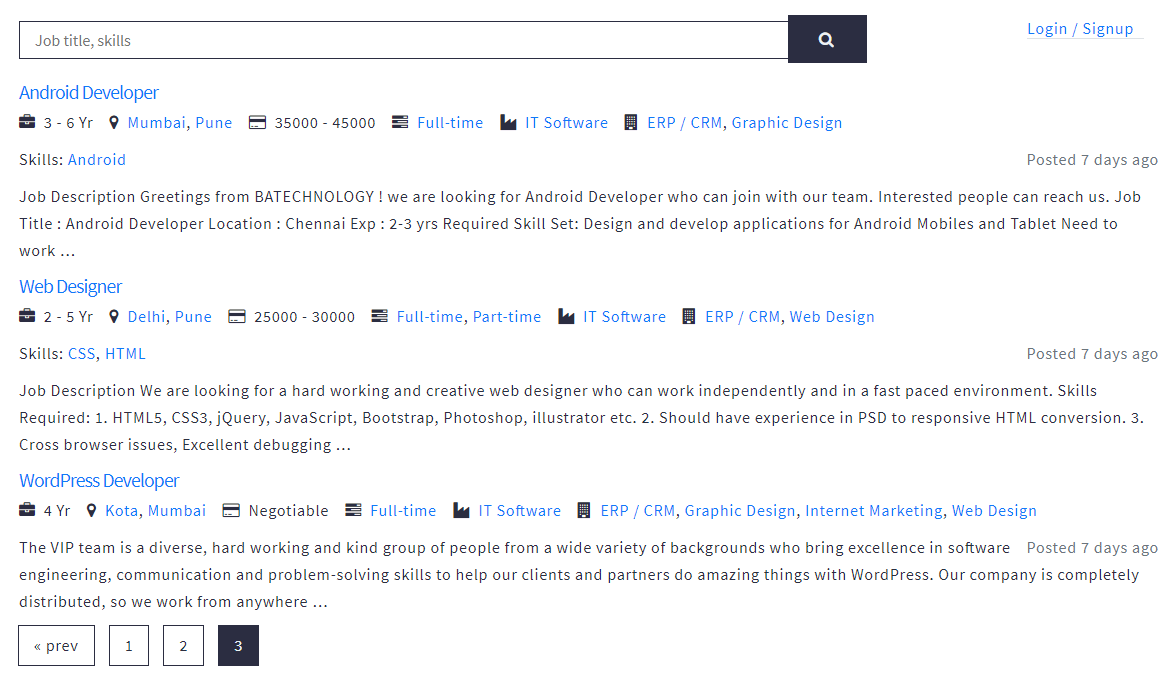Screen dimensions: 1175x679
Task: Click the location pin icon before Mumbai, Pune
Action: click(114, 123)
